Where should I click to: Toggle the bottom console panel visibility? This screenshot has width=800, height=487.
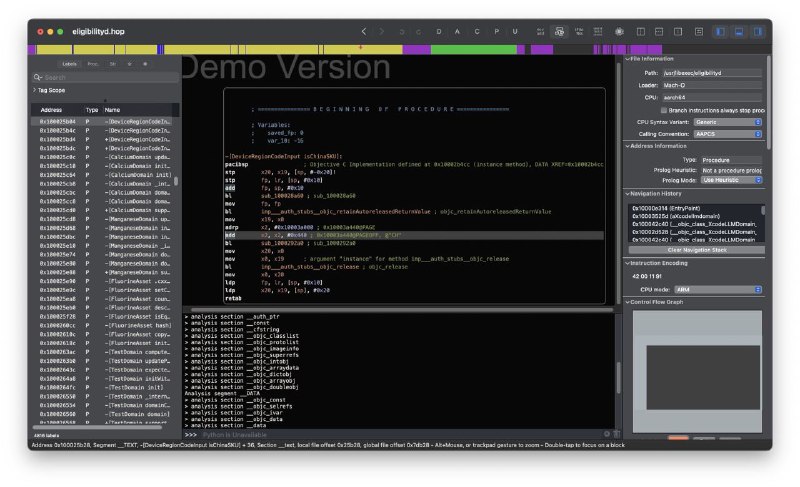tap(739, 32)
